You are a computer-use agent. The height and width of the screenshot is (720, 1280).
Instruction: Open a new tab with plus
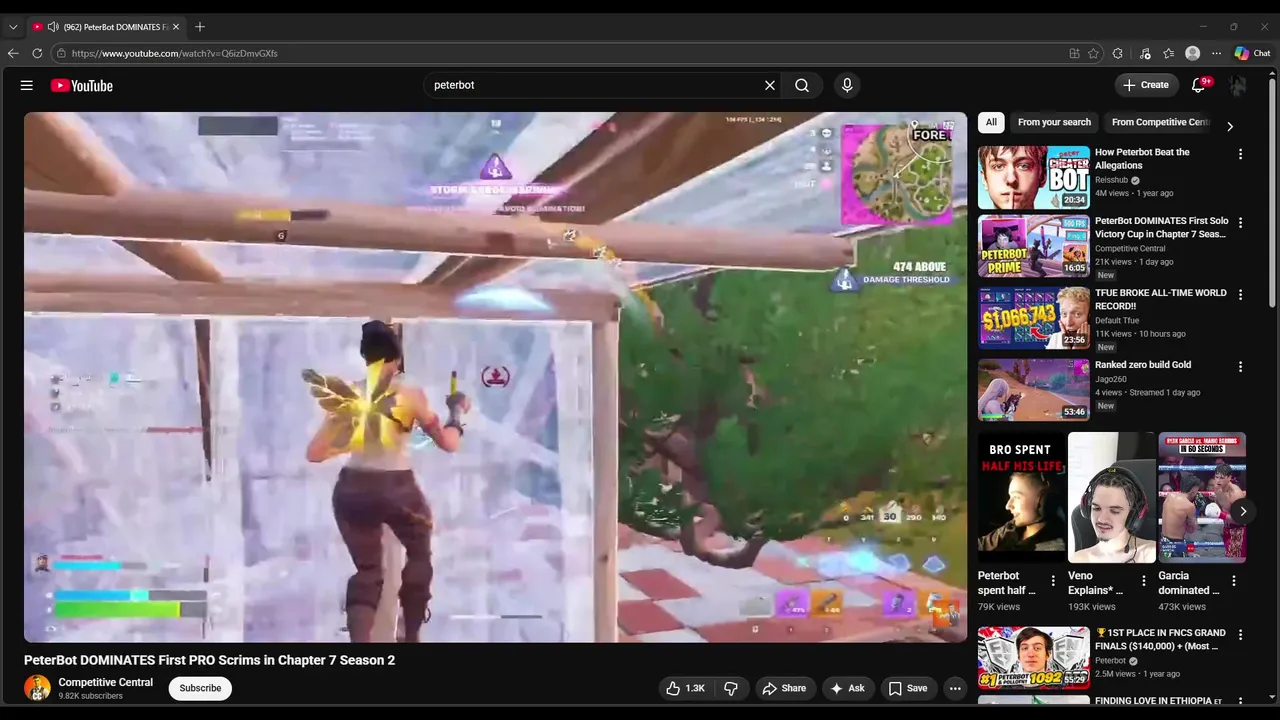pos(200,27)
